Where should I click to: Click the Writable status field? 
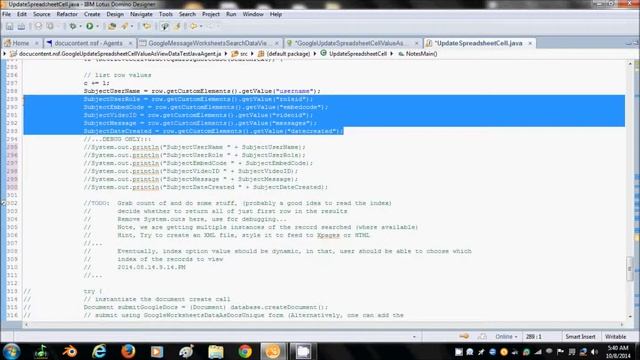click(616, 337)
